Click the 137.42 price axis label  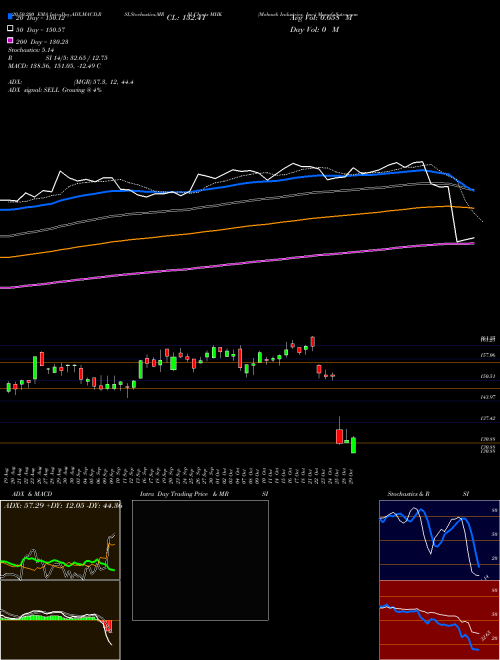pos(488,418)
